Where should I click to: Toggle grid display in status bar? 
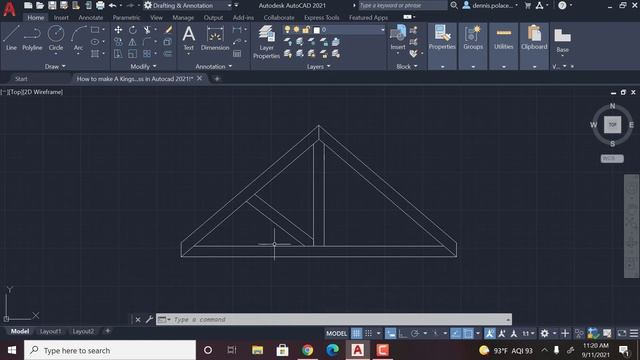356,333
